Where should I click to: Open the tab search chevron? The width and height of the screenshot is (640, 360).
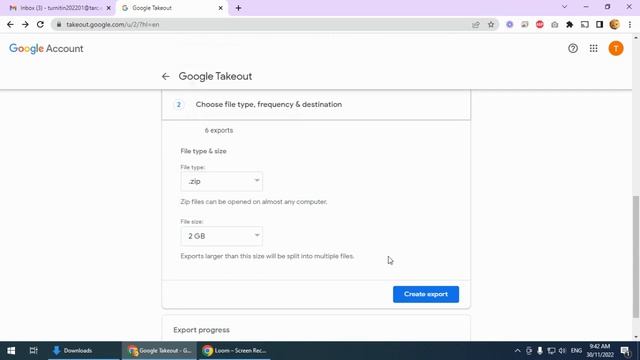click(x=564, y=7)
